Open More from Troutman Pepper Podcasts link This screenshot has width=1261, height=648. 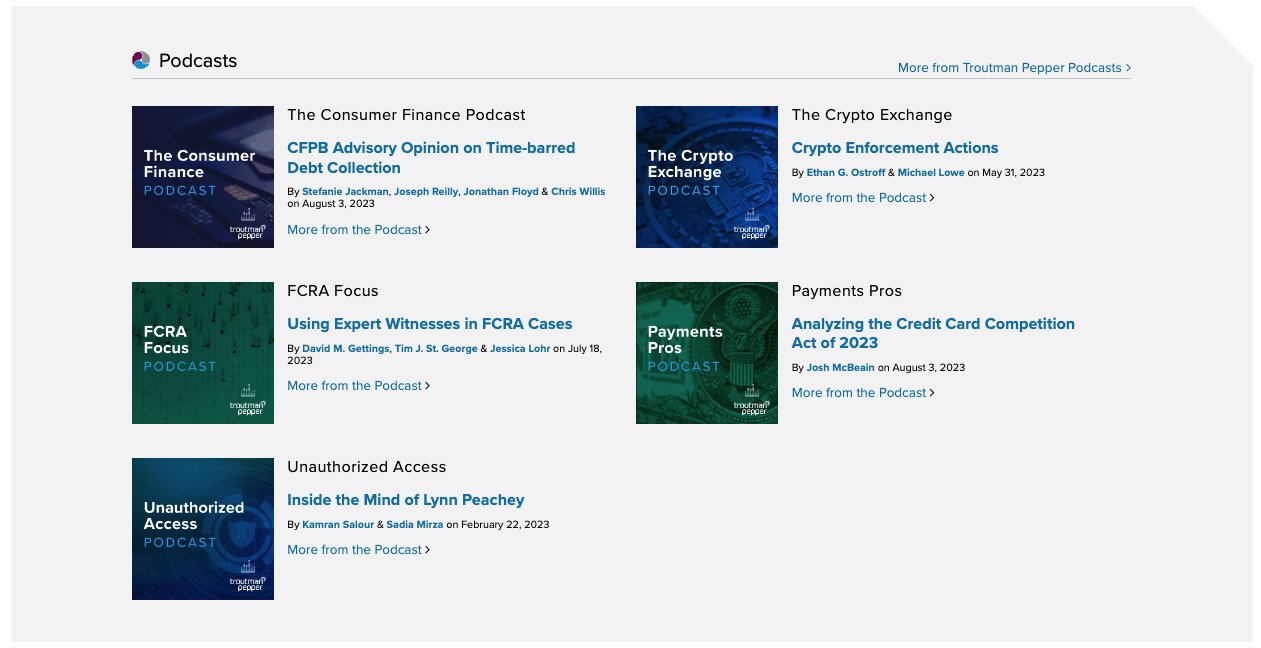[x=1014, y=68]
